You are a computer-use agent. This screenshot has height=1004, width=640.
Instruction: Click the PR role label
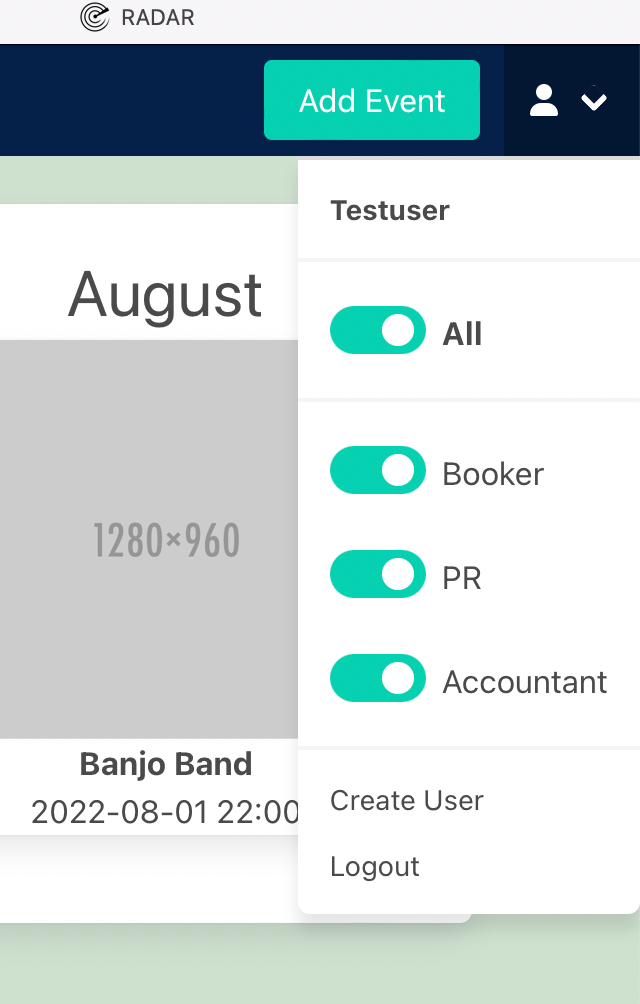(x=462, y=578)
